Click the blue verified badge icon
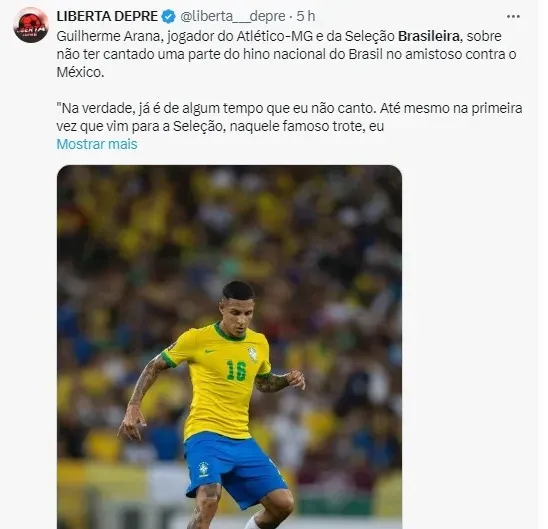Image resolution: width=548 pixels, height=529 pixels. (169, 16)
